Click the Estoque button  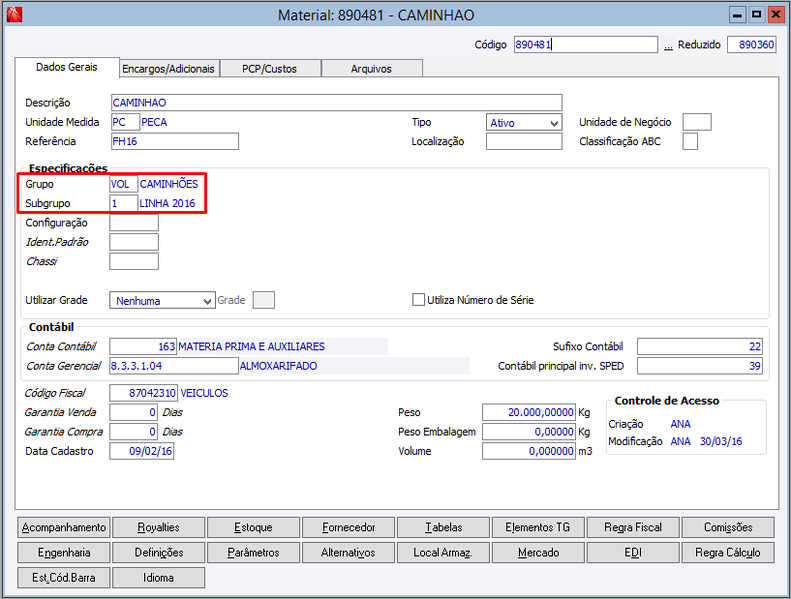253,527
